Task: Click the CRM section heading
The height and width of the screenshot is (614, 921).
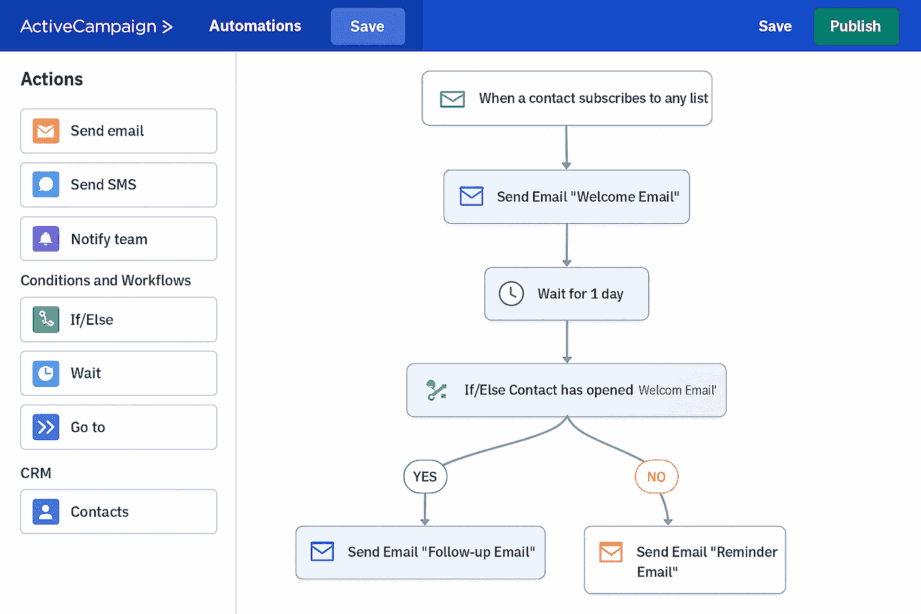Action: point(36,473)
